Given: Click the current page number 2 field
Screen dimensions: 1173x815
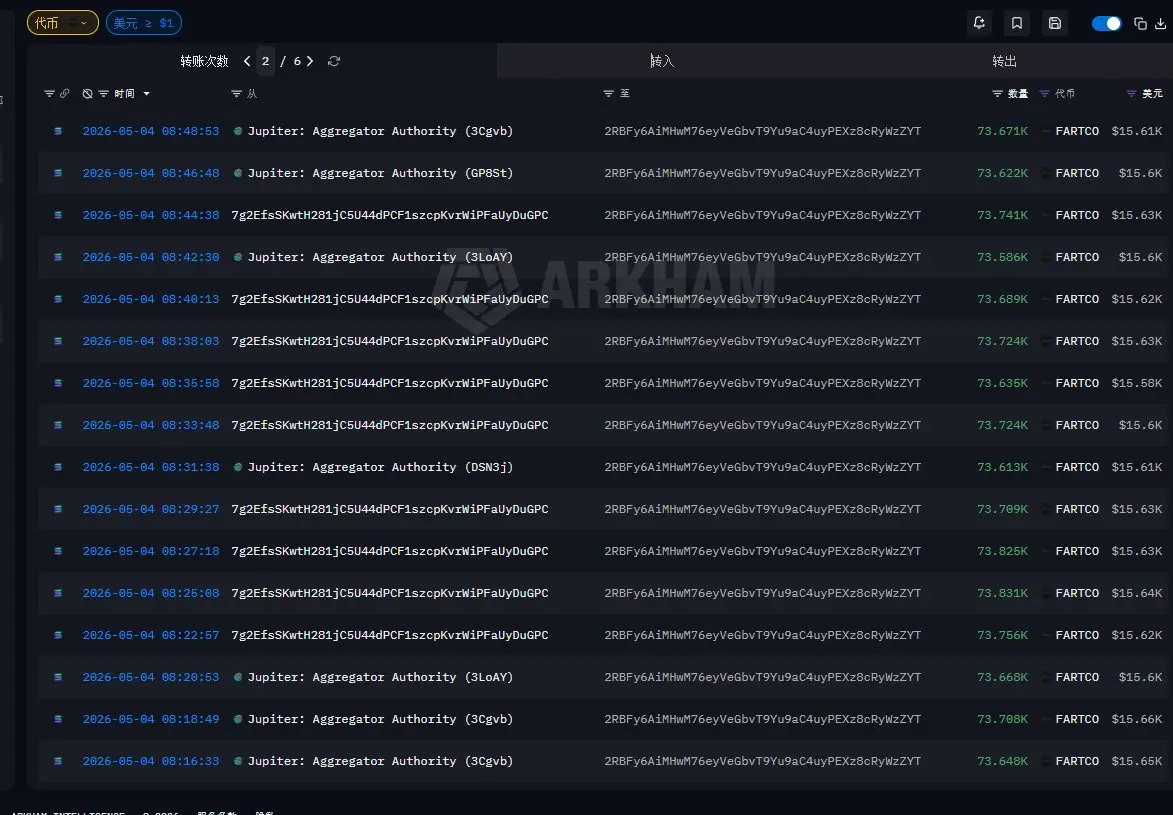Looking at the screenshot, I should click(266, 61).
